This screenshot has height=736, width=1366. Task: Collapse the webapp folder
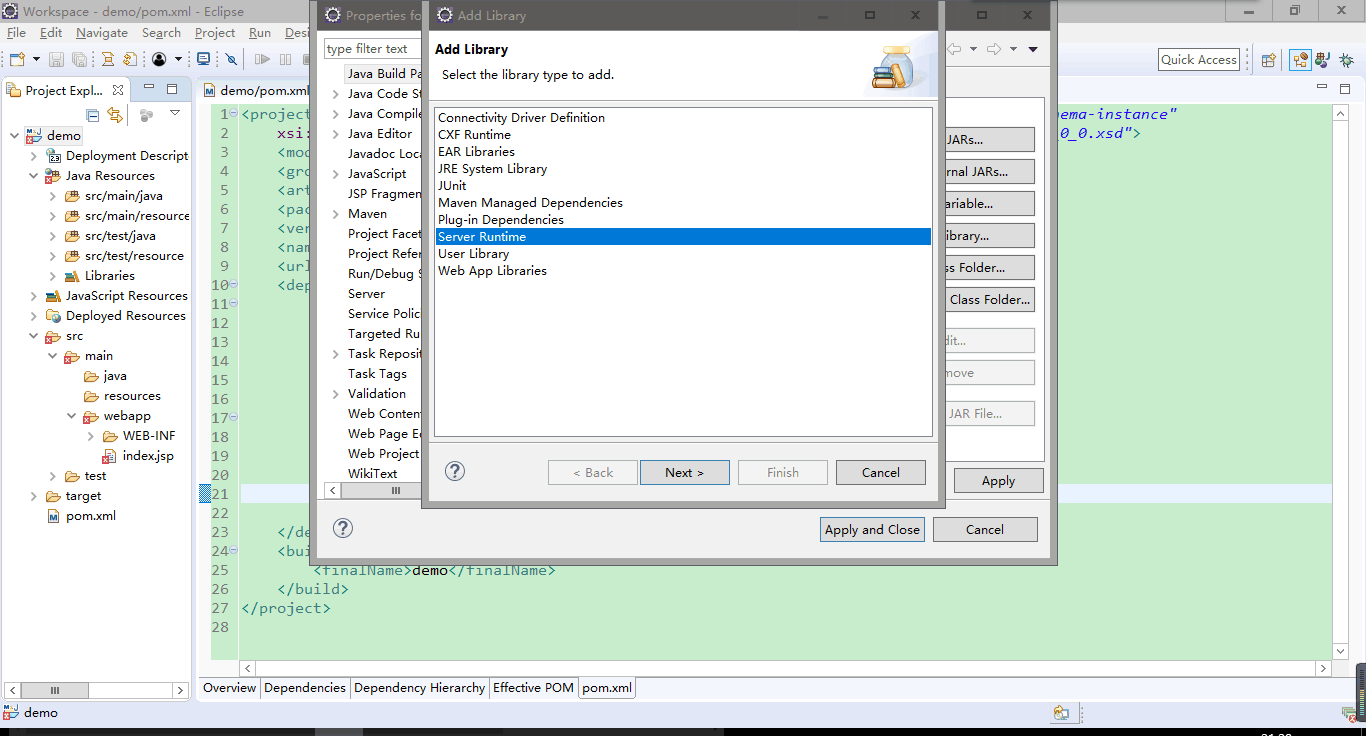pyautogui.click(x=72, y=415)
